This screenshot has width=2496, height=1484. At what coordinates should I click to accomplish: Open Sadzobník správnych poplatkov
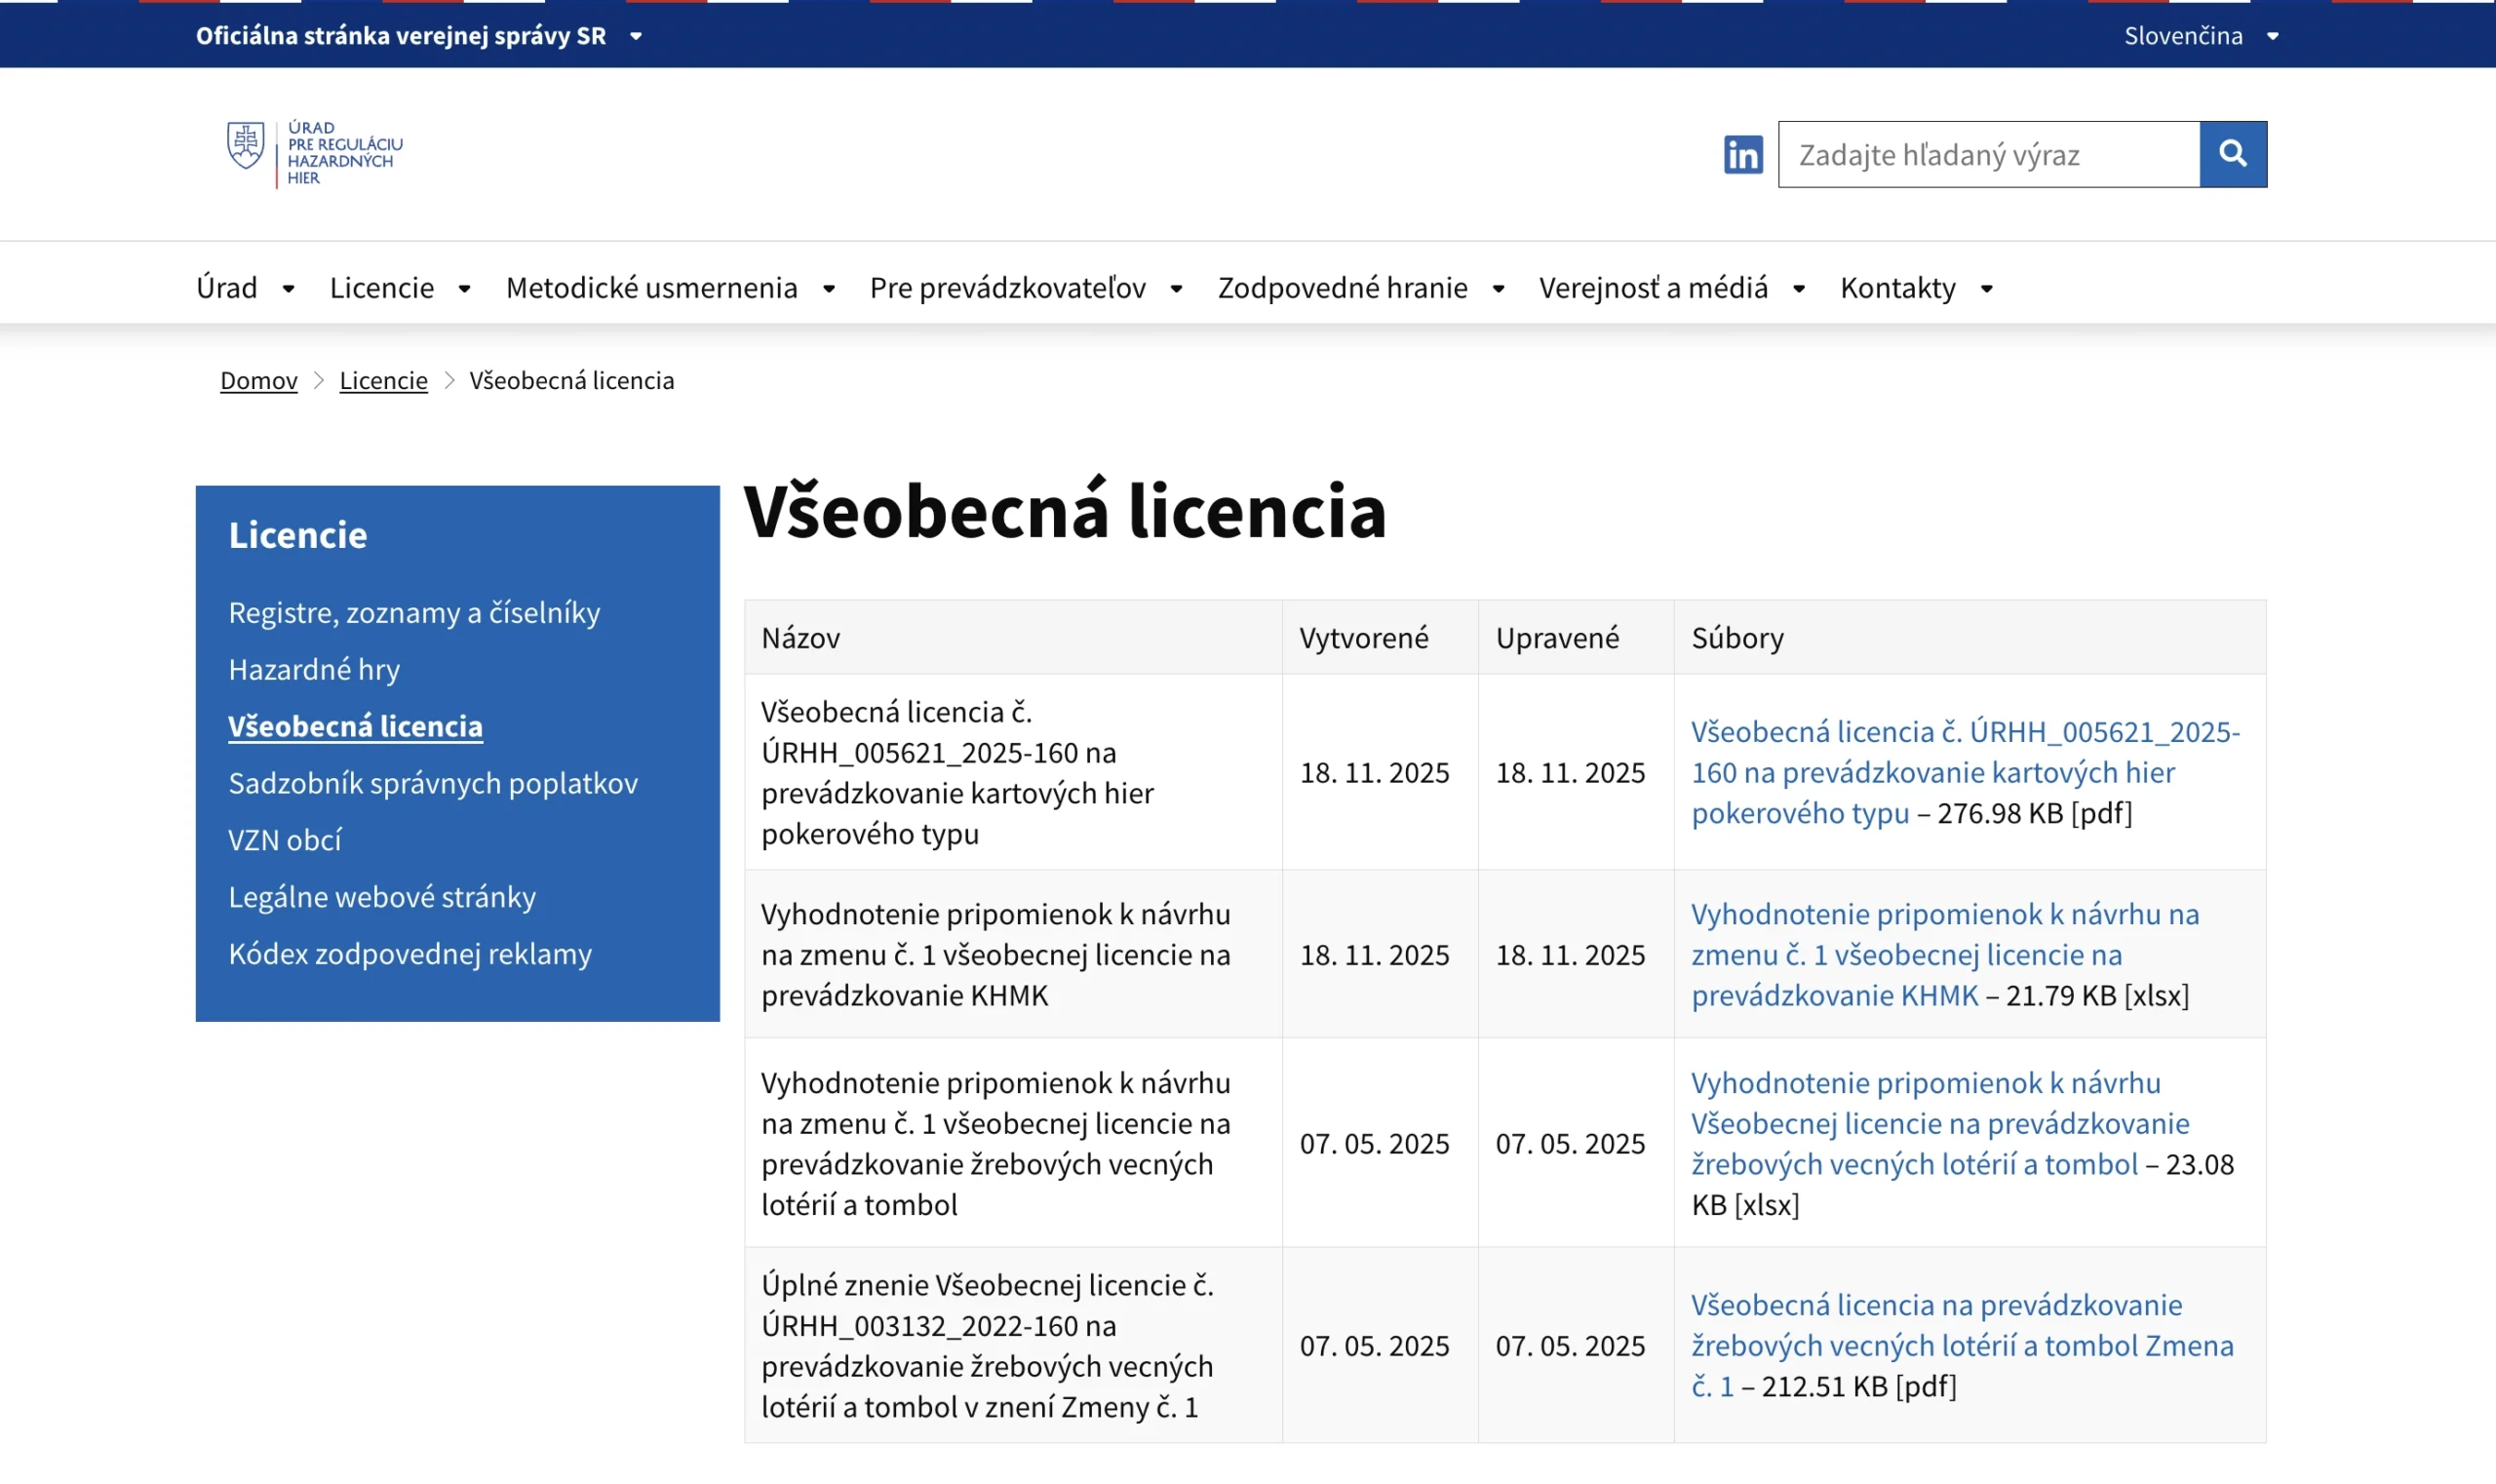[x=432, y=783]
